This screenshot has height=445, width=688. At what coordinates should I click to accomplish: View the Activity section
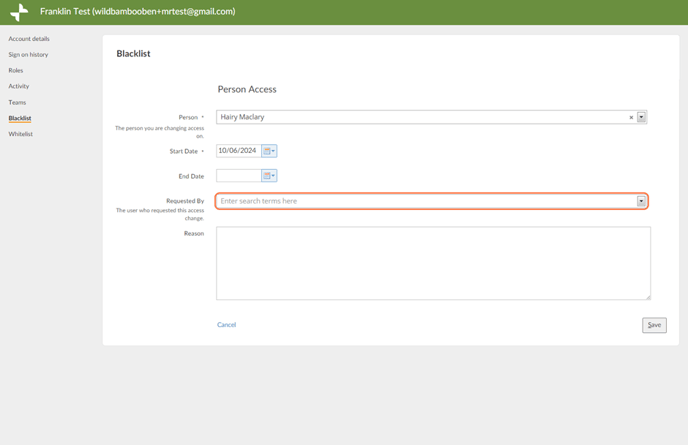[19, 86]
